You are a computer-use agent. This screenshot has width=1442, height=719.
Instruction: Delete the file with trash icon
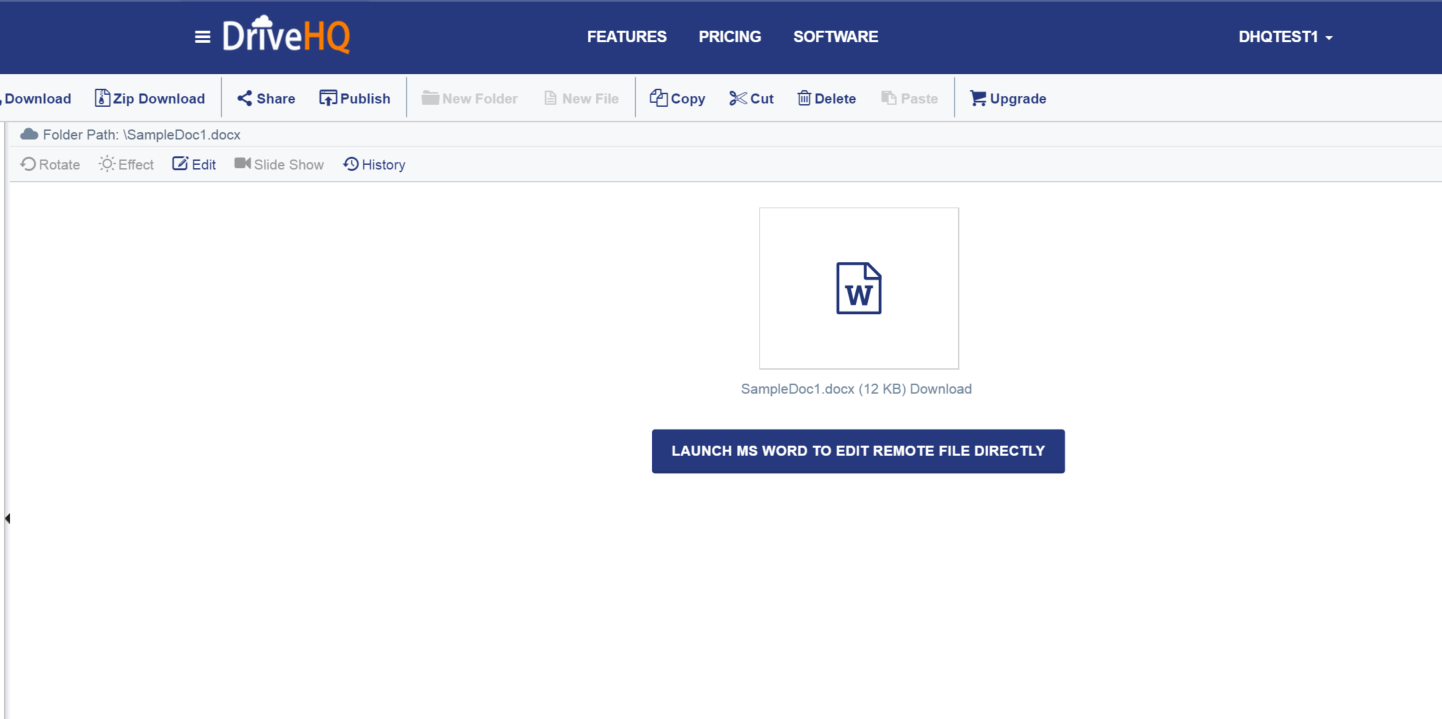click(x=804, y=98)
